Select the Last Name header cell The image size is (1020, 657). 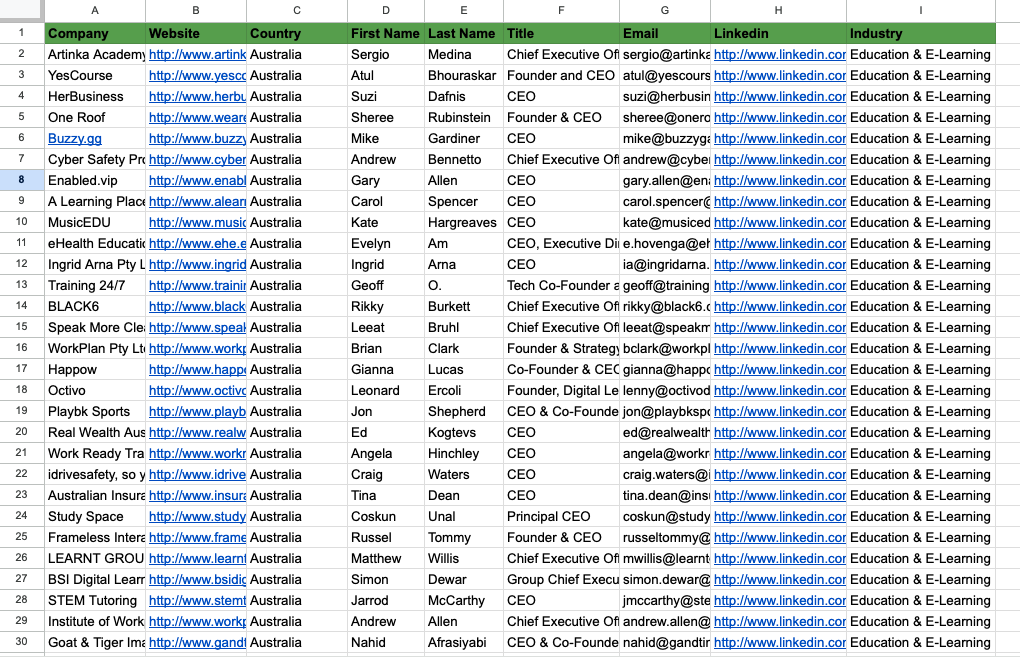[x=464, y=33]
